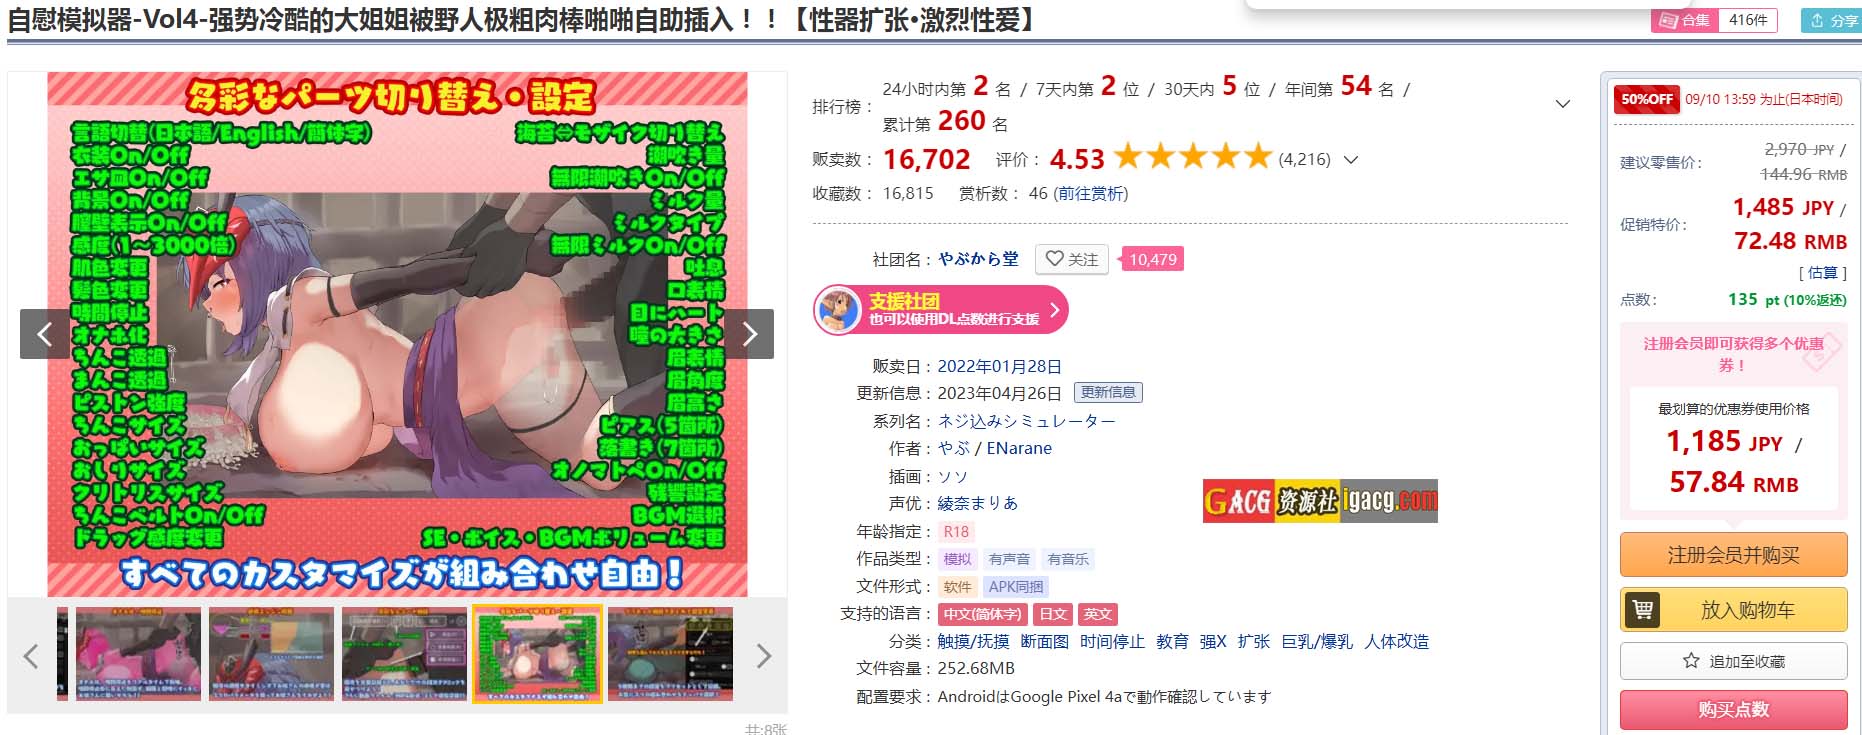Go to previous image with left carousel arrow
The width and height of the screenshot is (1862, 735).
(44, 334)
